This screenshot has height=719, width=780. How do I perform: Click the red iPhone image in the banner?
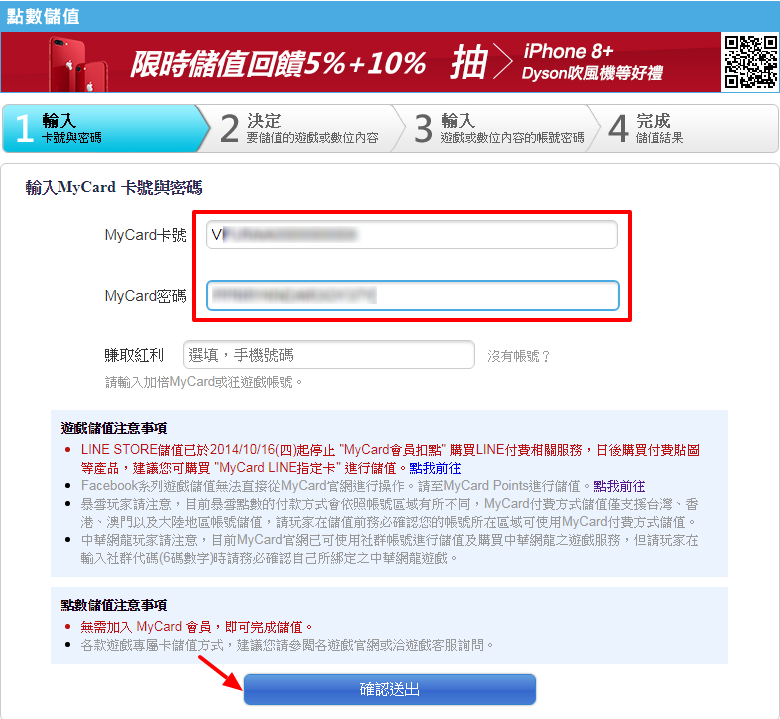tap(78, 65)
